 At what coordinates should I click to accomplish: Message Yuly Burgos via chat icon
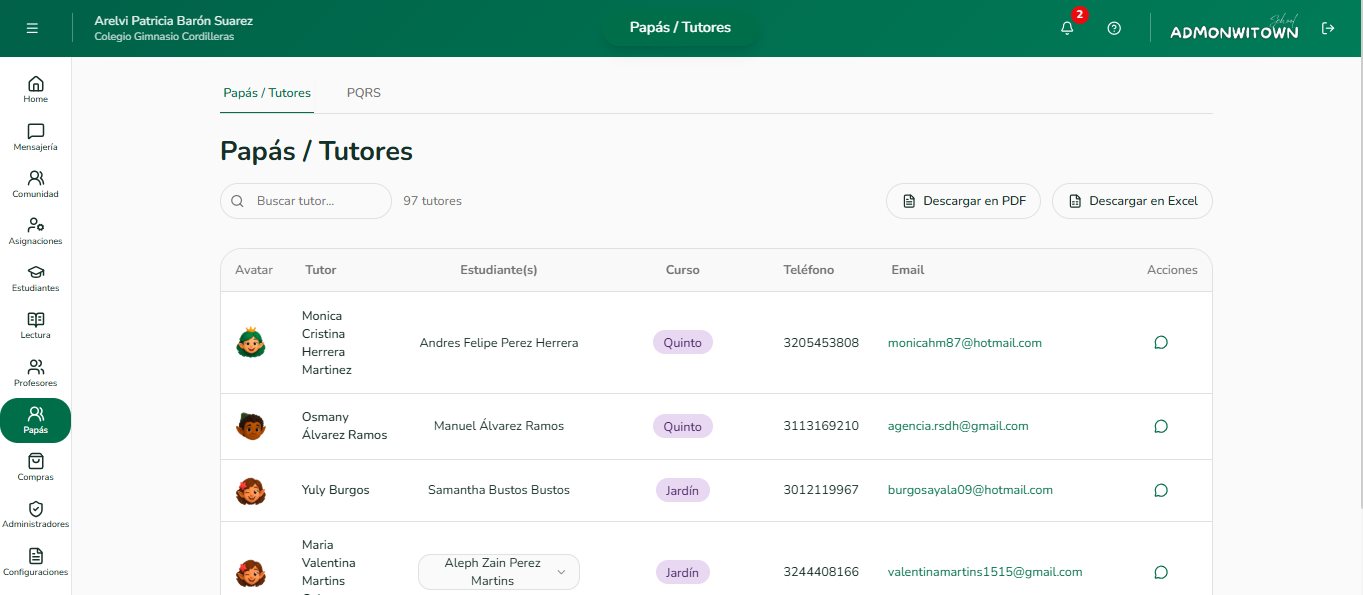point(1161,490)
